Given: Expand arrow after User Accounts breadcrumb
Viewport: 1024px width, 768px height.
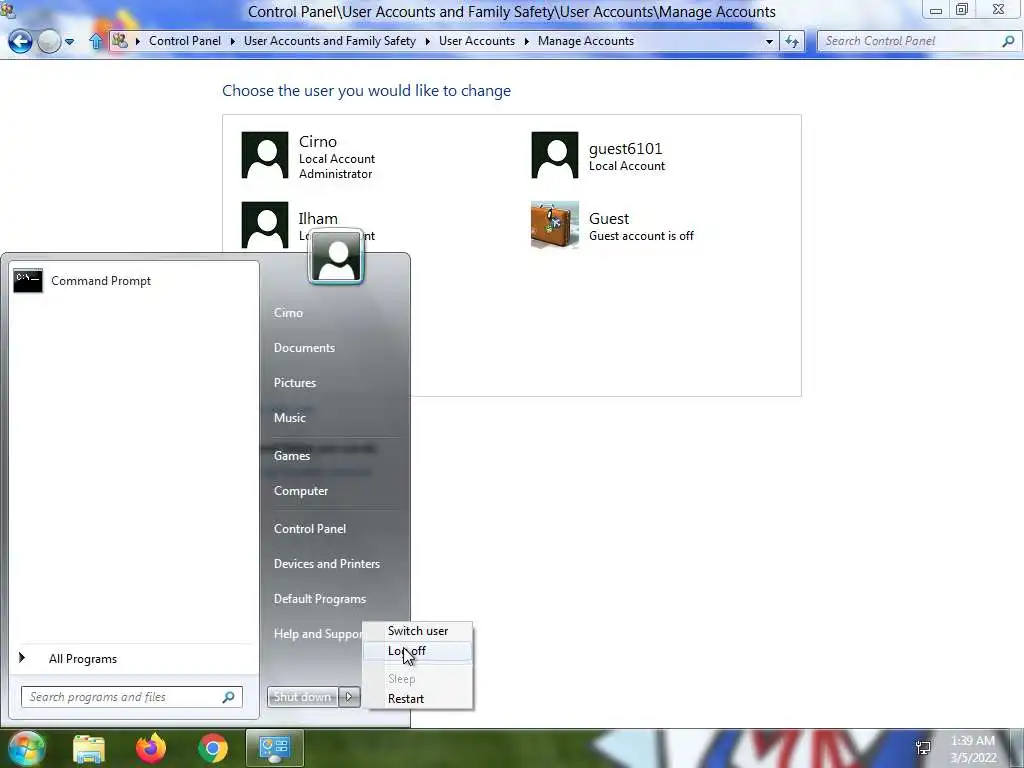Looking at the screenshot, I should pos(526,42).
